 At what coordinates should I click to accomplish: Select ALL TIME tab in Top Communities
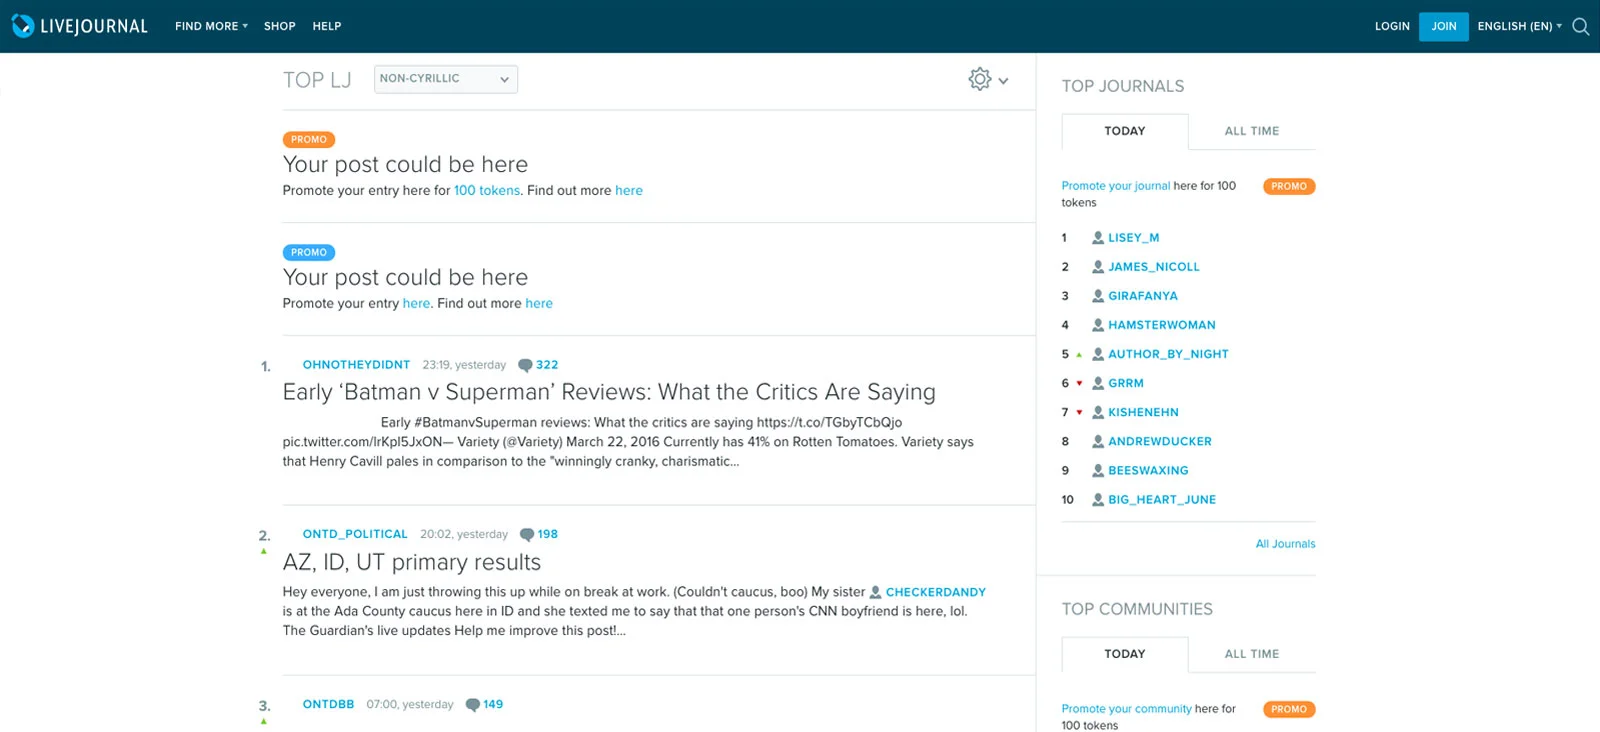click(x=1252, y=654)
